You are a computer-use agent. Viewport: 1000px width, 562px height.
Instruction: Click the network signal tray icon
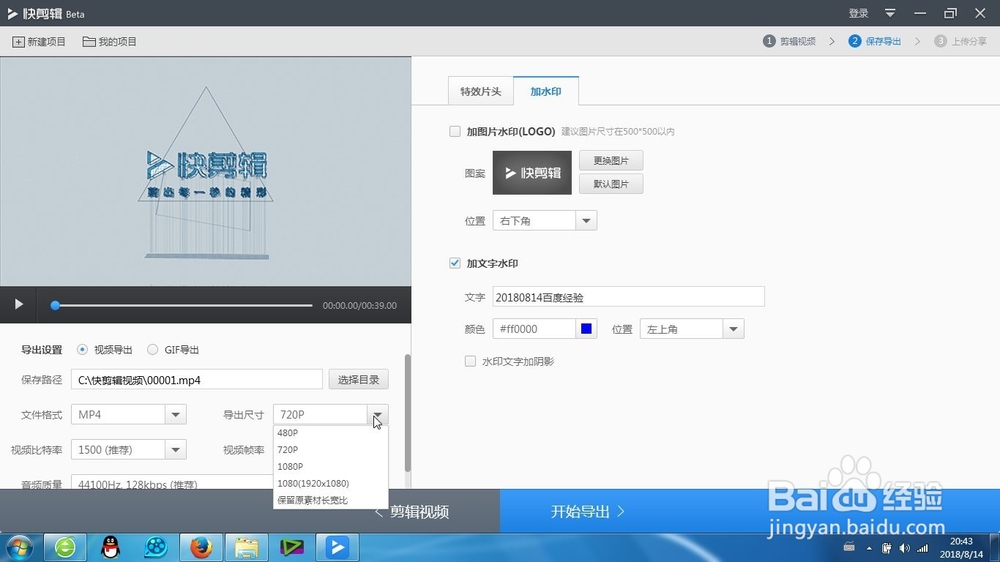[922, 548]
